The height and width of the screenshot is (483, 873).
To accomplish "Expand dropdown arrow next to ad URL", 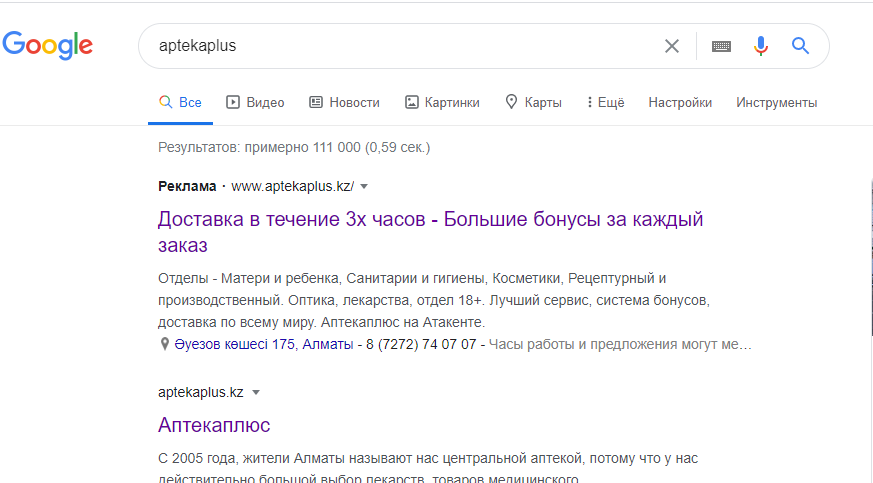I will point(364,186).
